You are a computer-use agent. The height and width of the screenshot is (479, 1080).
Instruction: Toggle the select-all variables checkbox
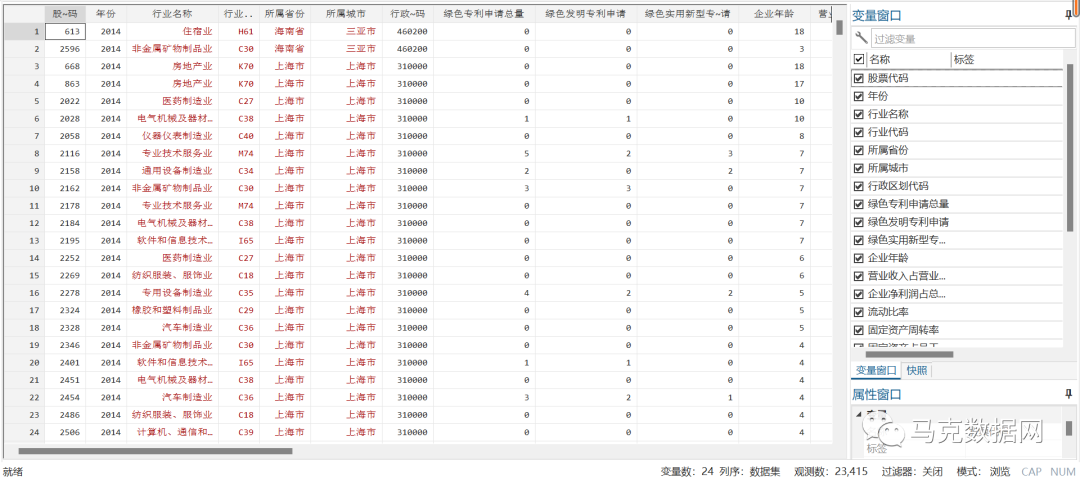pyautogui.click(x=858, y=60)
